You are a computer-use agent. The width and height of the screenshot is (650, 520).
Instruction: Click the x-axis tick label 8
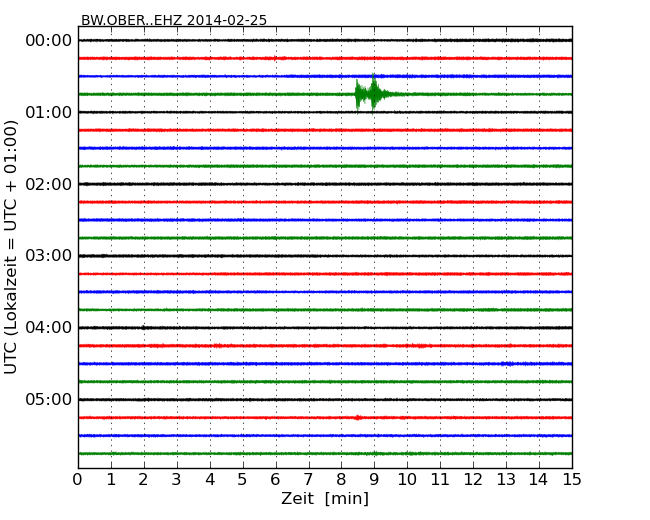341,480
